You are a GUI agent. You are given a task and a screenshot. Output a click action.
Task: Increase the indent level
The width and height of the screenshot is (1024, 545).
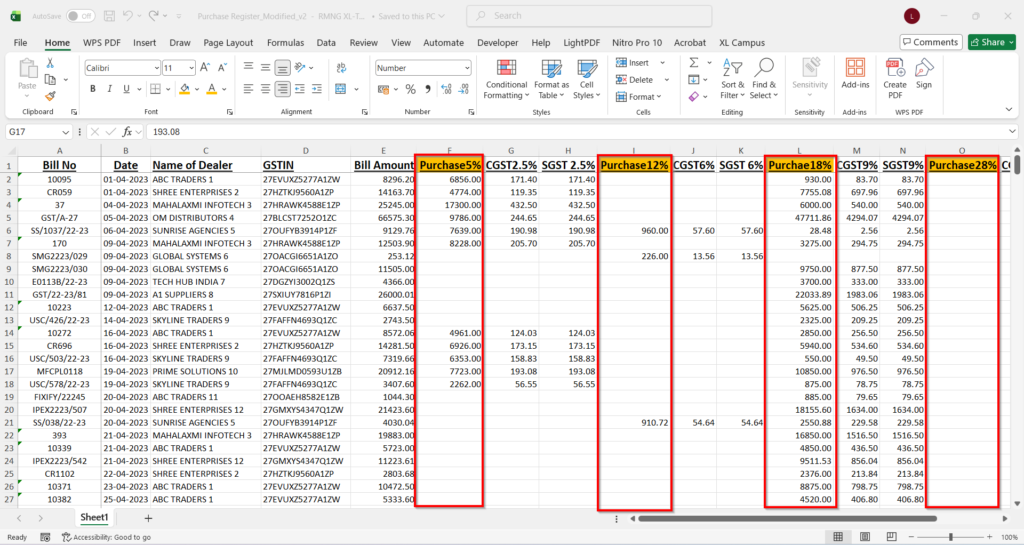coord(317,89)
